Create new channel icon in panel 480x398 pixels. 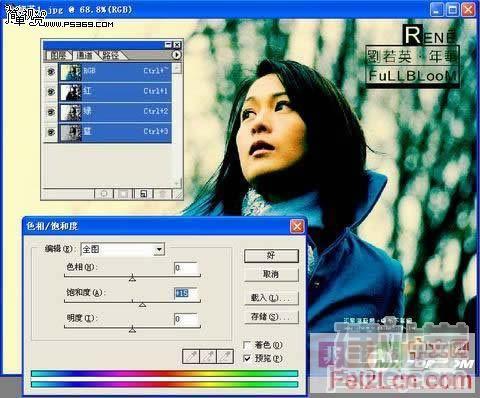143,194
